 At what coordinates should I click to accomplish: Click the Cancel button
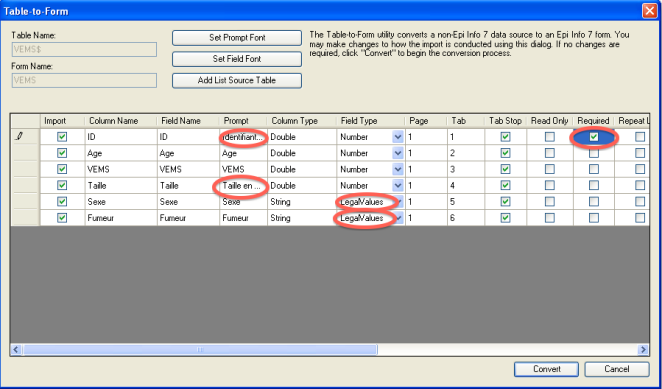[x=616, y=369]
